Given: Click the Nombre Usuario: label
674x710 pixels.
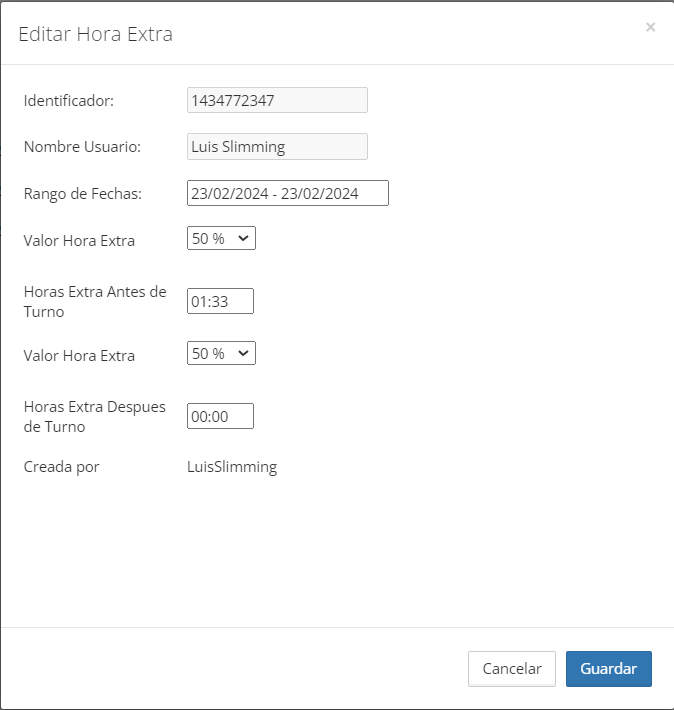Looking at the screenshot, I should point(82,147).
